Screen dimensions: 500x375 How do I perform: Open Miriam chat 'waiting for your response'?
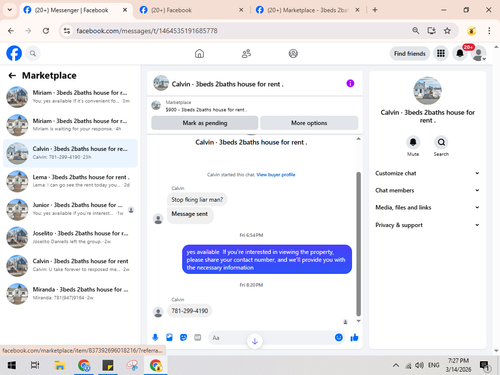70,125
